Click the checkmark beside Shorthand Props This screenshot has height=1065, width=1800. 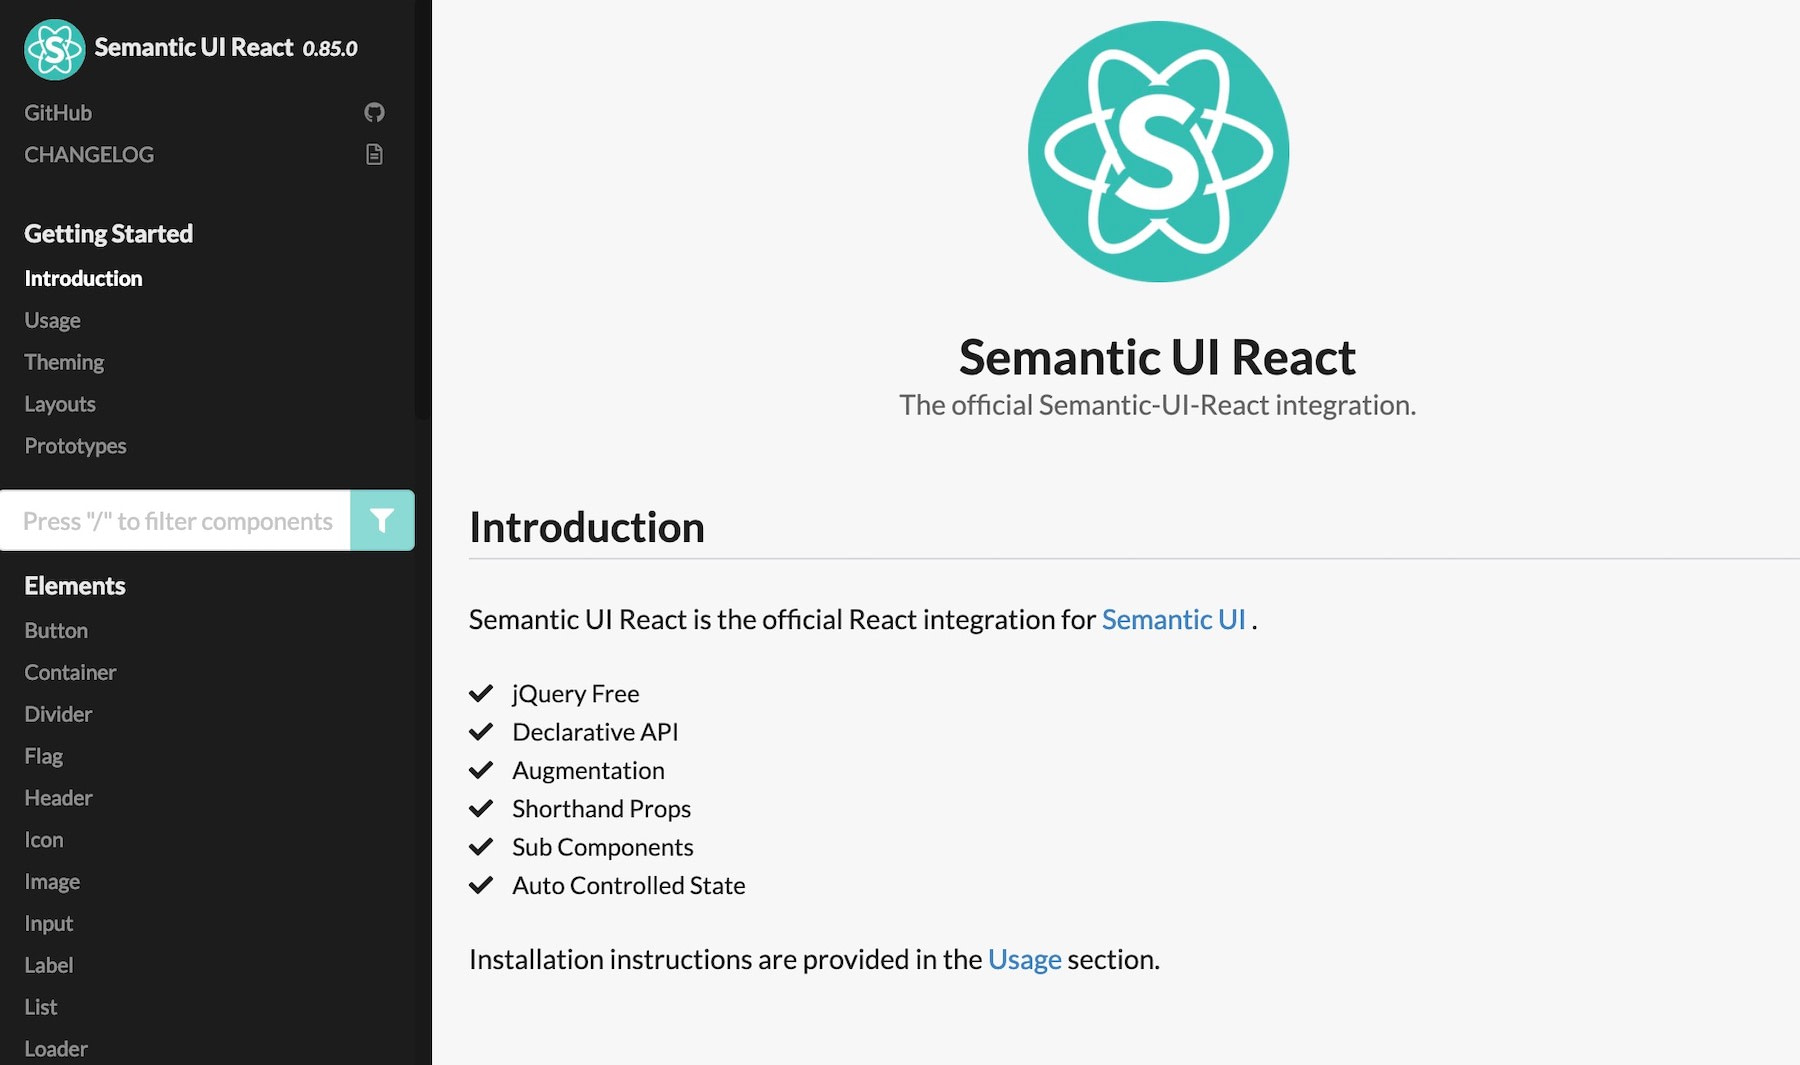[x=481, y=808]
